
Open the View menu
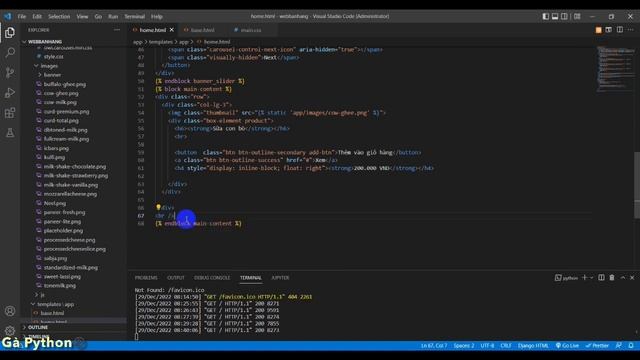(x=82, y=16)
